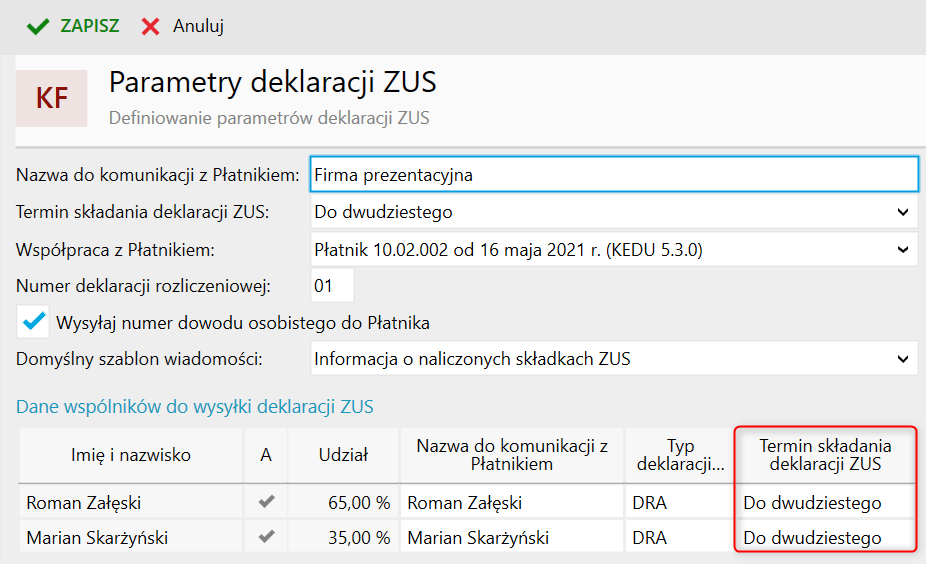The width and height of the screenshot is (926, 564).
Task: Toggle the A checkmark for Roman Załęski
Action: point(266,503)
